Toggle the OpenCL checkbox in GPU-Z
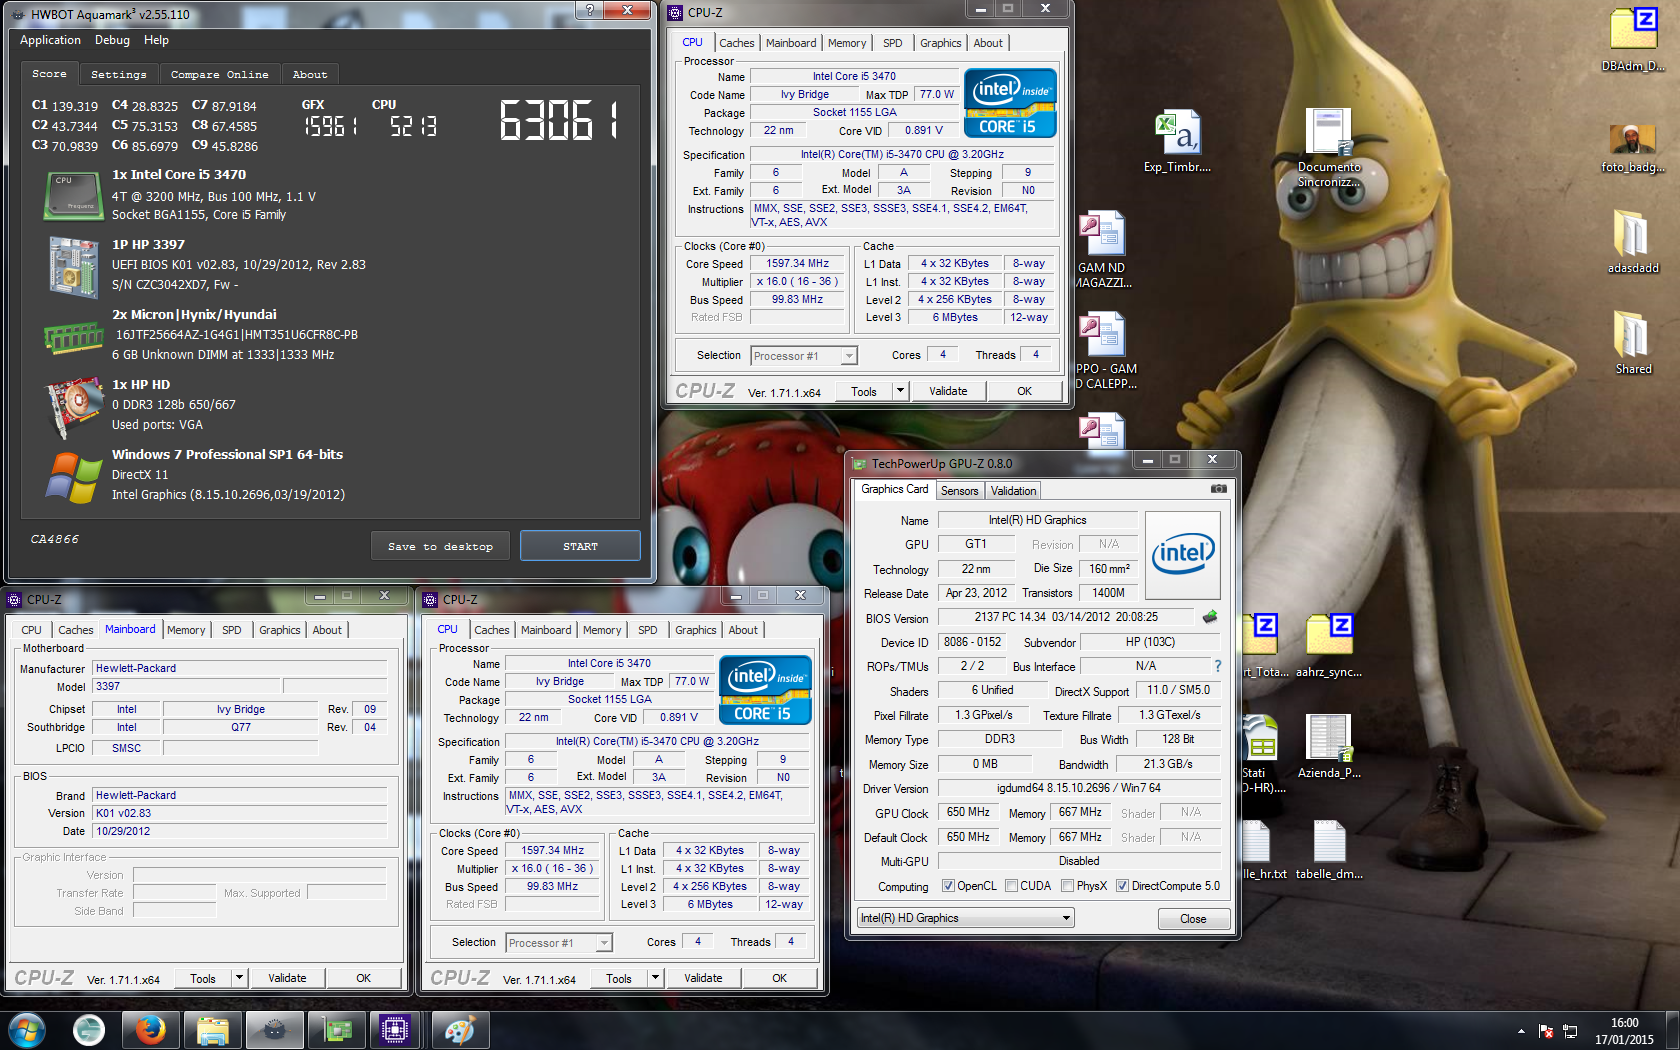Screen dimensions: 1680x1050 pyautogui.click(x=948, y=886)
